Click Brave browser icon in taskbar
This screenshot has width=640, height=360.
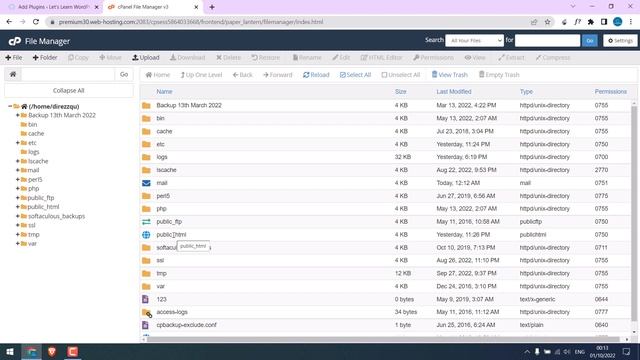tap(52, 351)
